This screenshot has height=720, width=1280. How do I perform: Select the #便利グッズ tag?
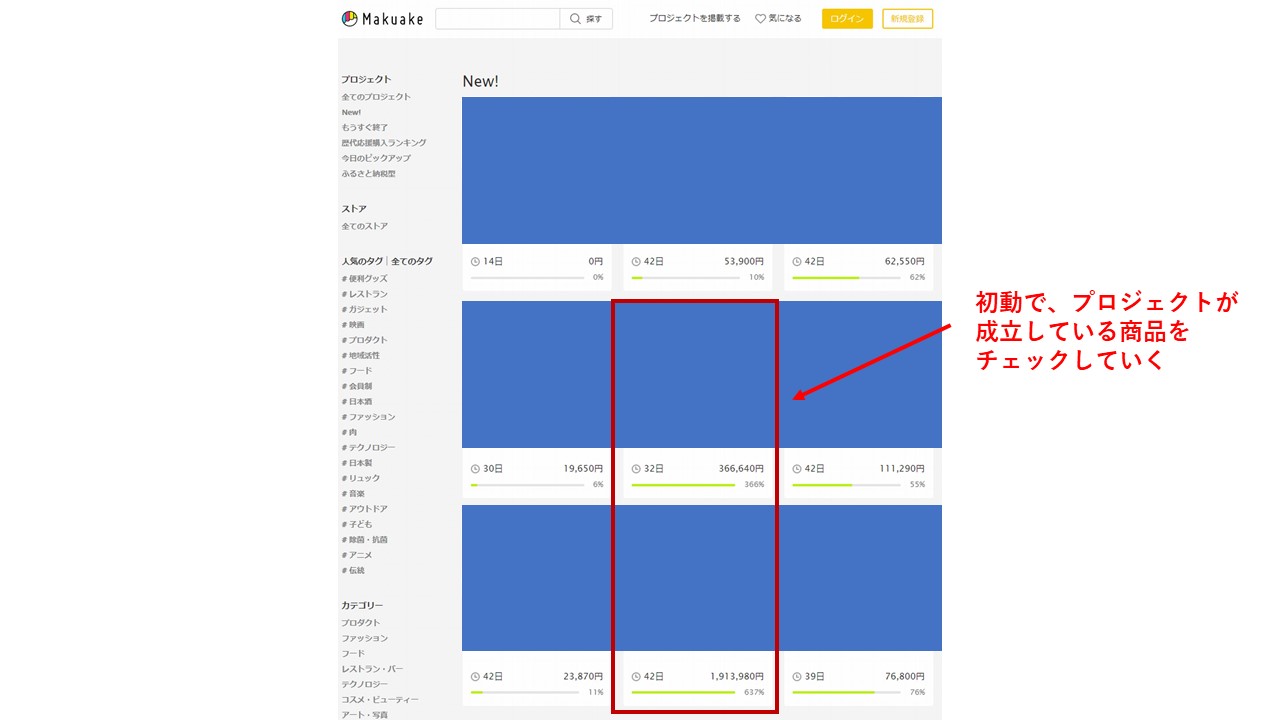click(365, 279)
